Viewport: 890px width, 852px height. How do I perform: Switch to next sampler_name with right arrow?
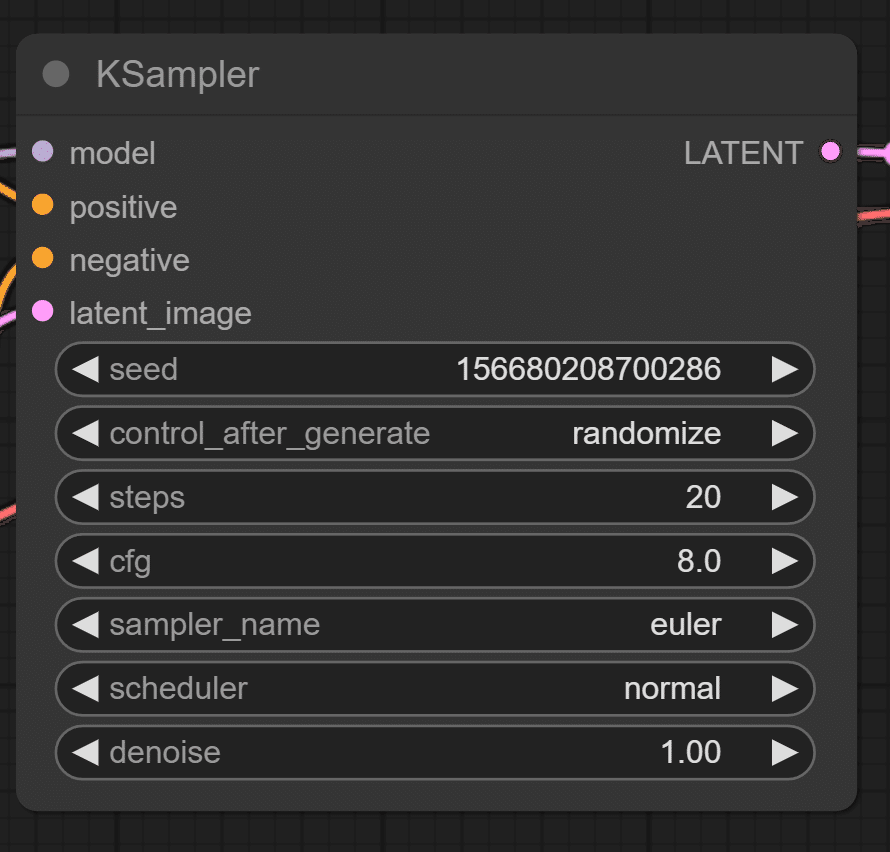[785, 625]
